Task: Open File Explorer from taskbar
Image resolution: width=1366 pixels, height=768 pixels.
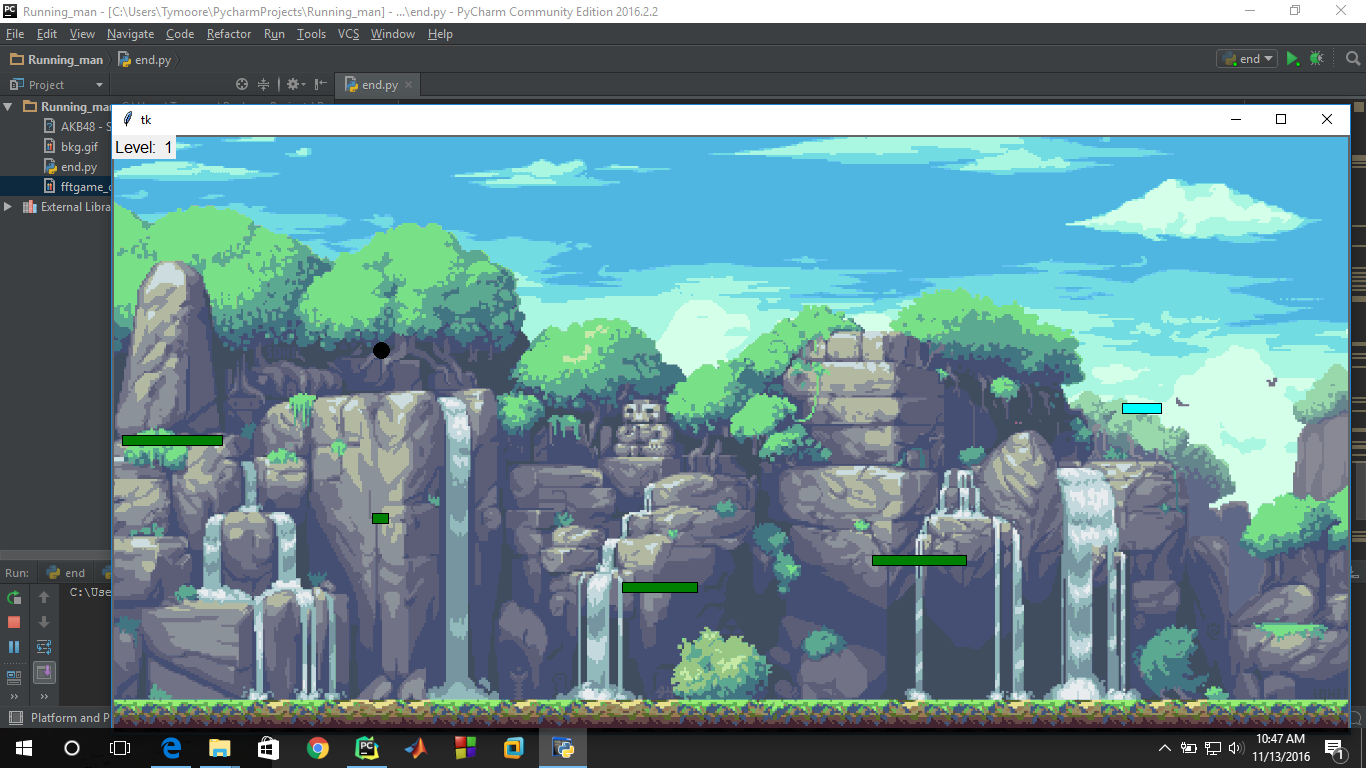Action: tap(220, 748)
